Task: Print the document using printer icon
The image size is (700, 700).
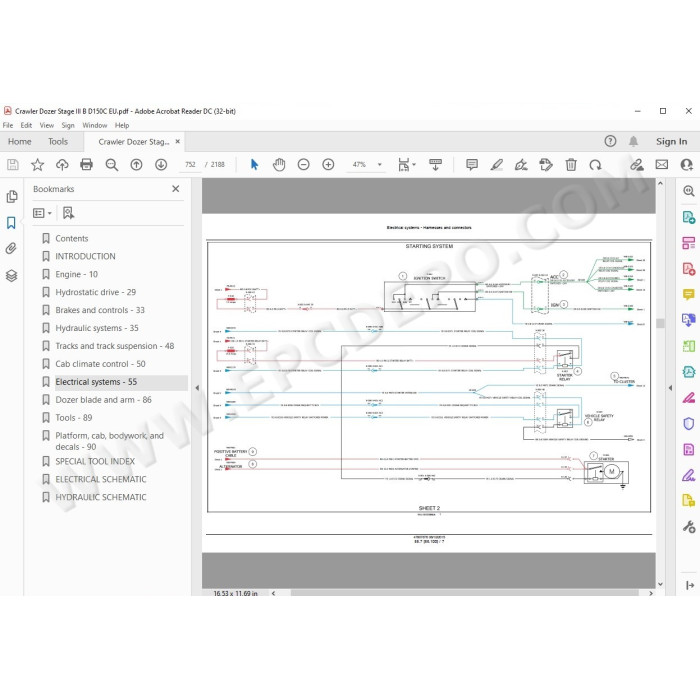Action: pyautogui.click(x=86, y=165)
